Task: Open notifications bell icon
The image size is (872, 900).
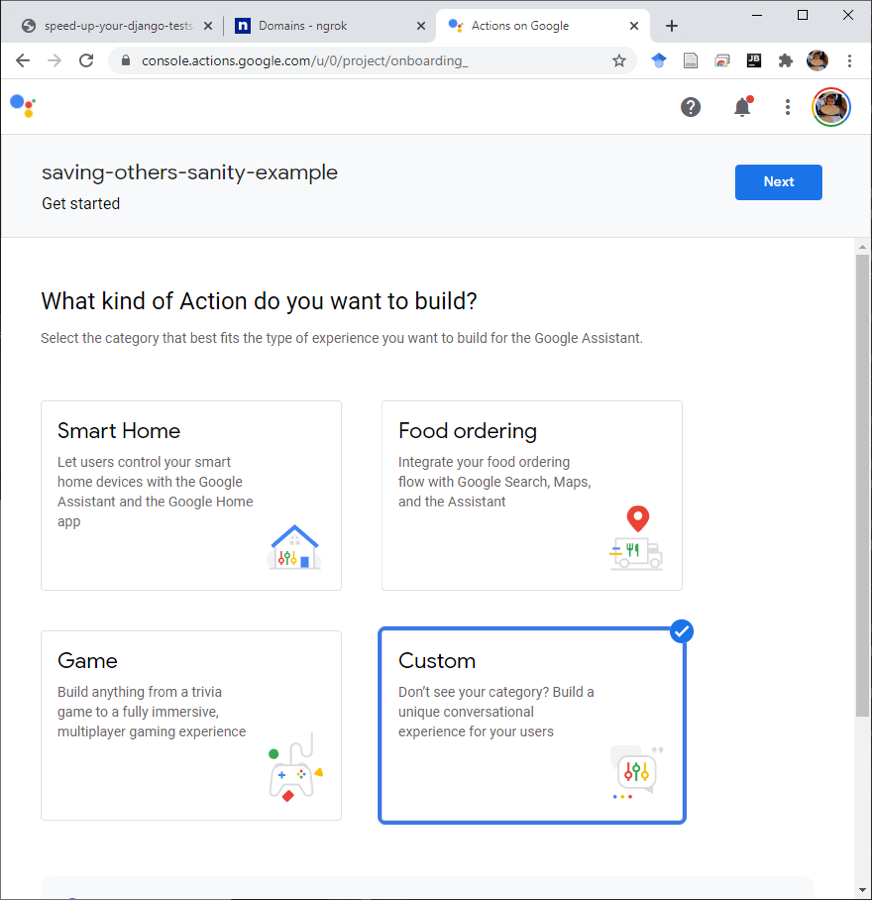Action: (x=742, y=107)
